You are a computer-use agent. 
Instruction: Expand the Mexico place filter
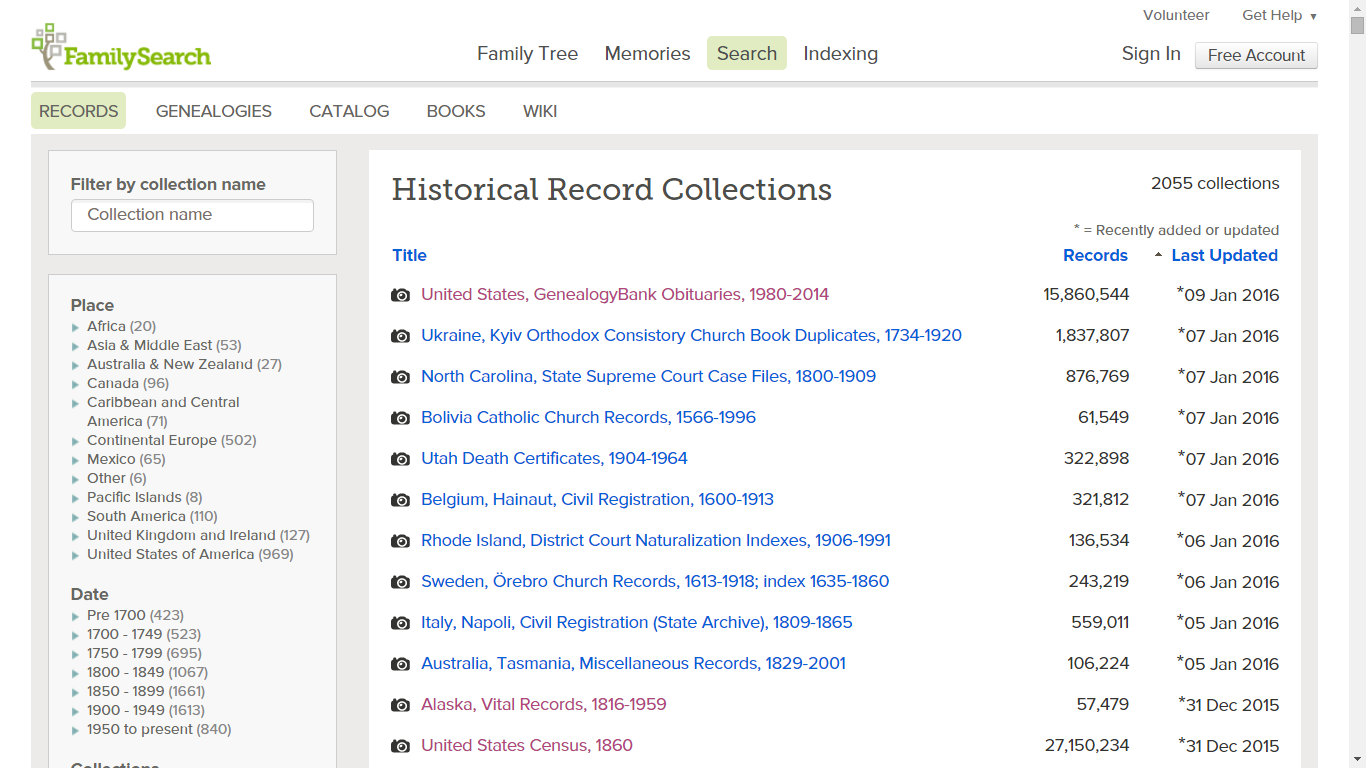[75, 460]
